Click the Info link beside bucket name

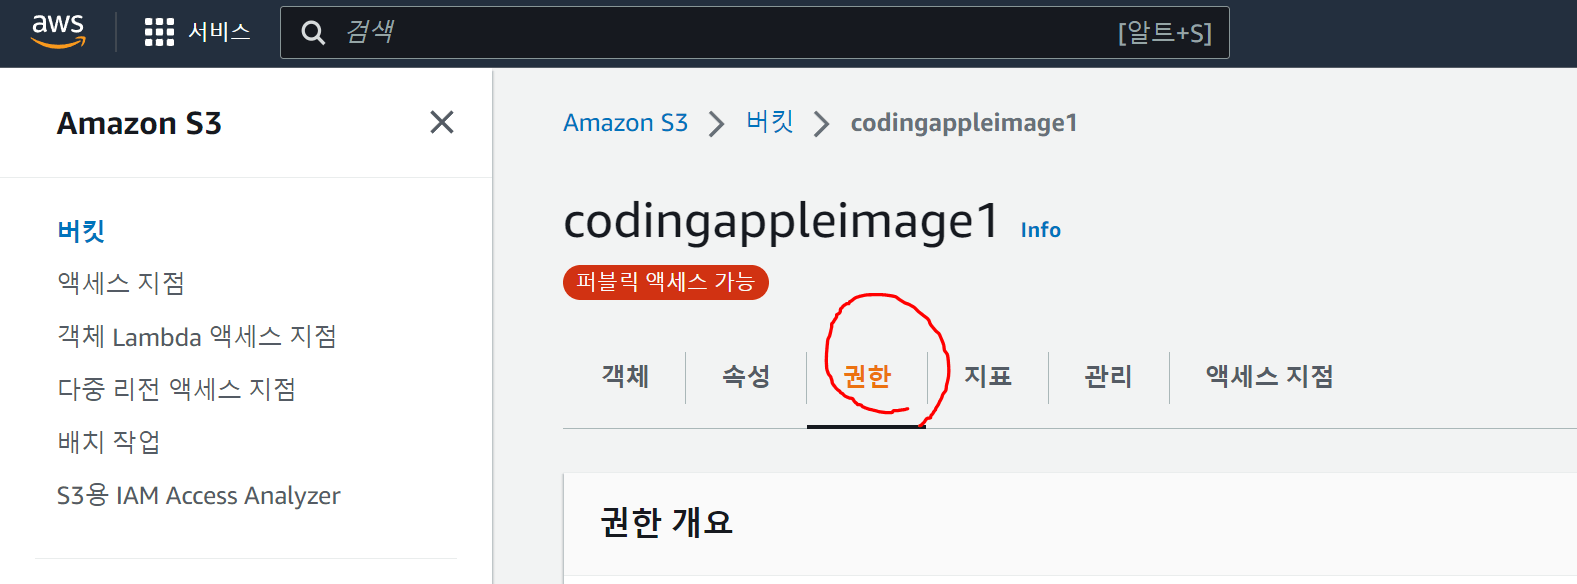click(1041, 230)
